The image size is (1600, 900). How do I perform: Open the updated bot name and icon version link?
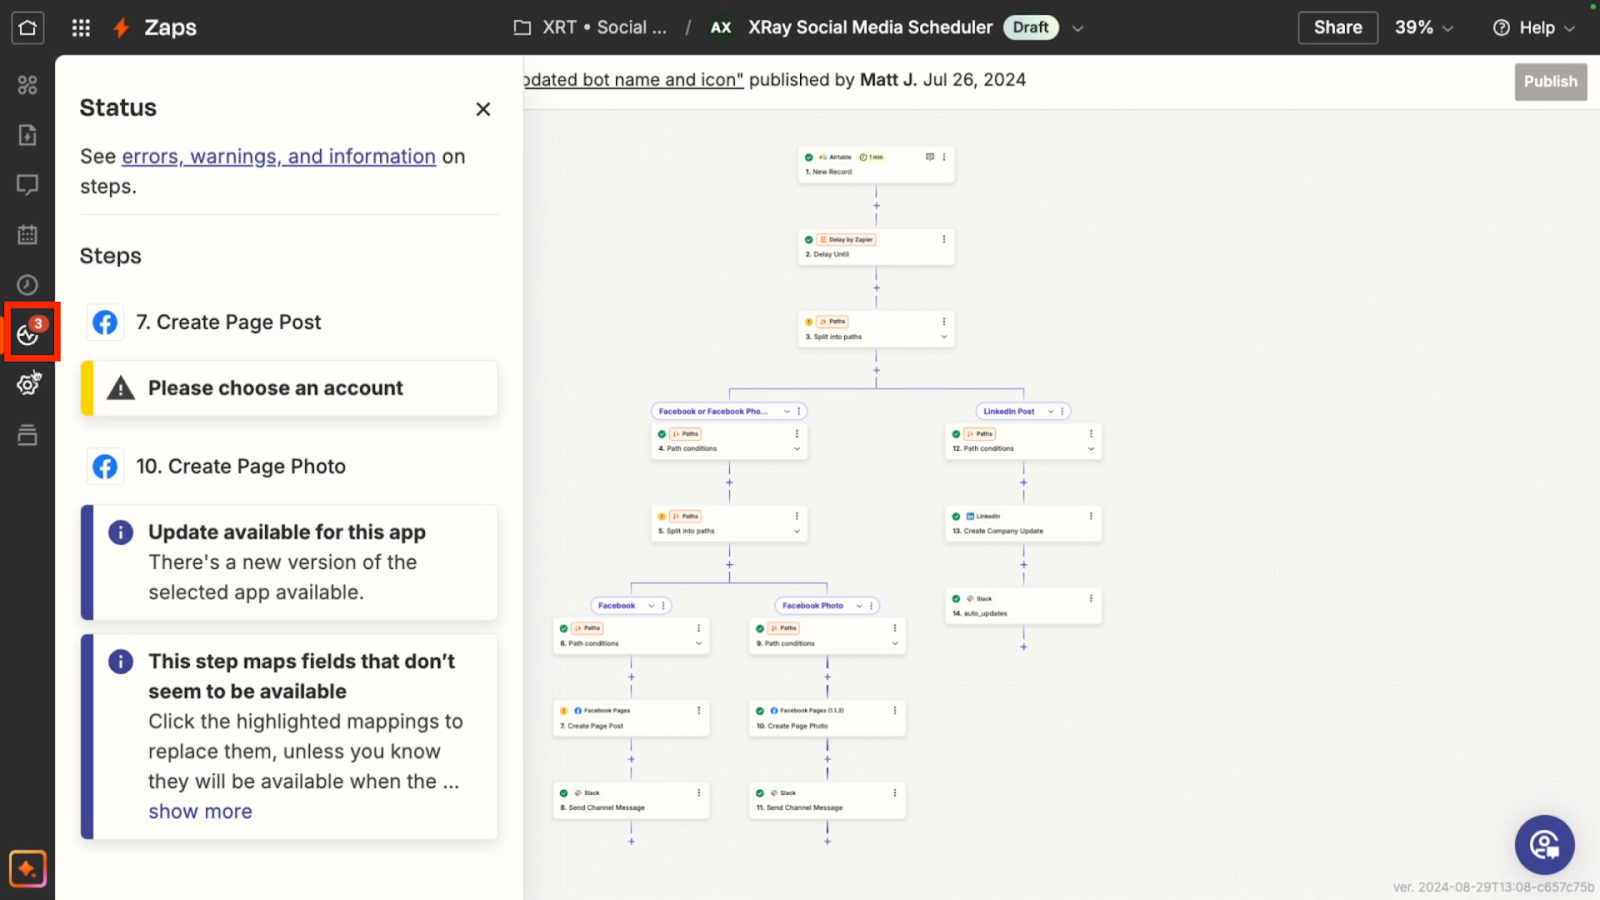coord(634,80)
